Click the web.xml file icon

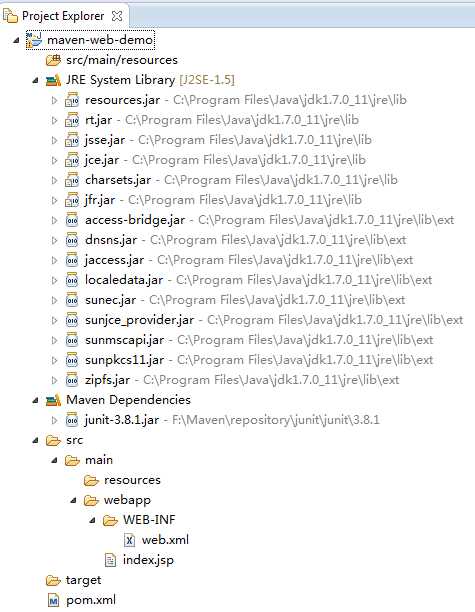pyautogui.click(x=129, y=540)
